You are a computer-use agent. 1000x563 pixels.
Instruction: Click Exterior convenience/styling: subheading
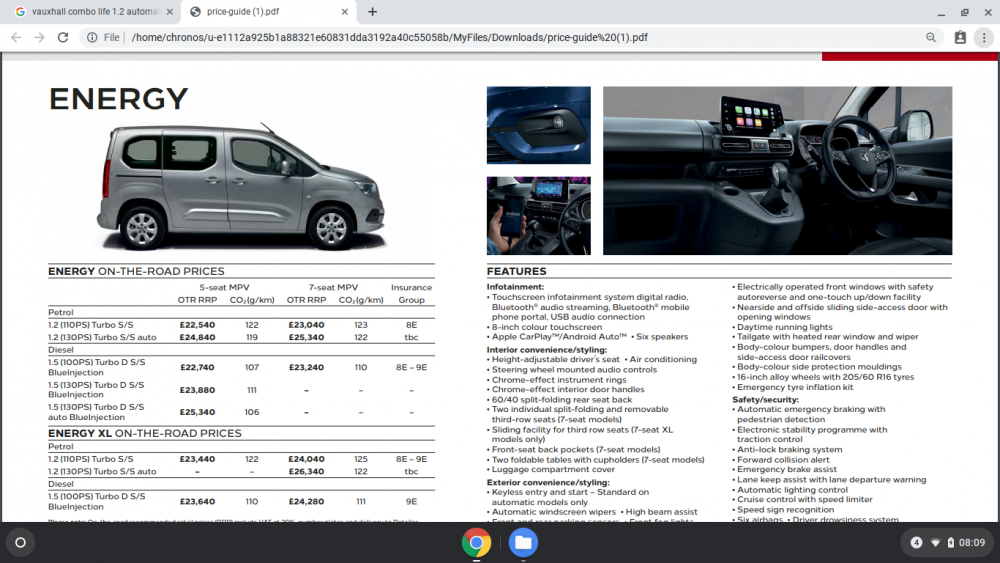[548, 483]
